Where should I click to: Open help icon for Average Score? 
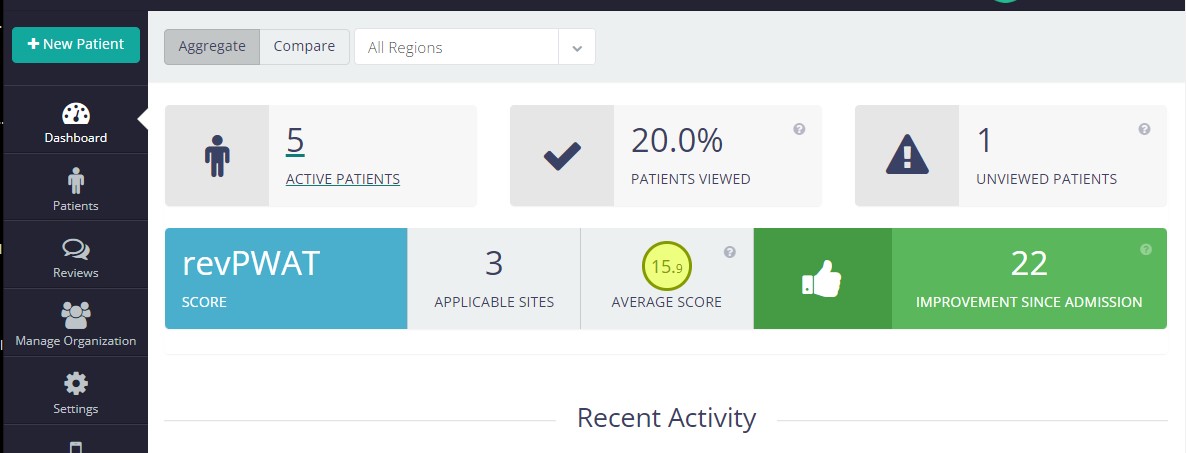tap(730, 252)
